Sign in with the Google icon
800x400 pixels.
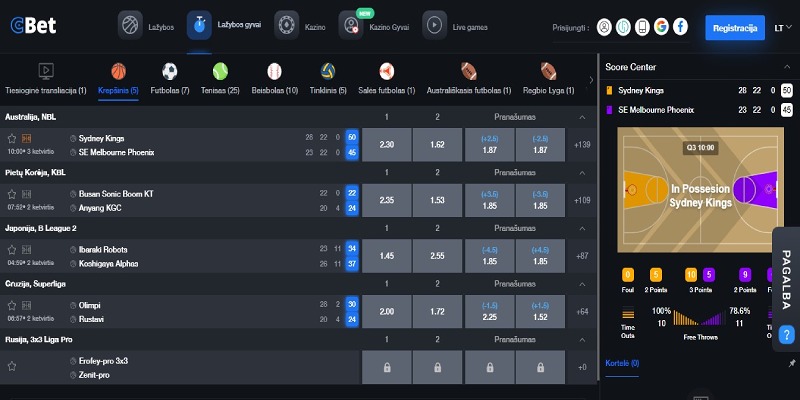pos(659,27)
